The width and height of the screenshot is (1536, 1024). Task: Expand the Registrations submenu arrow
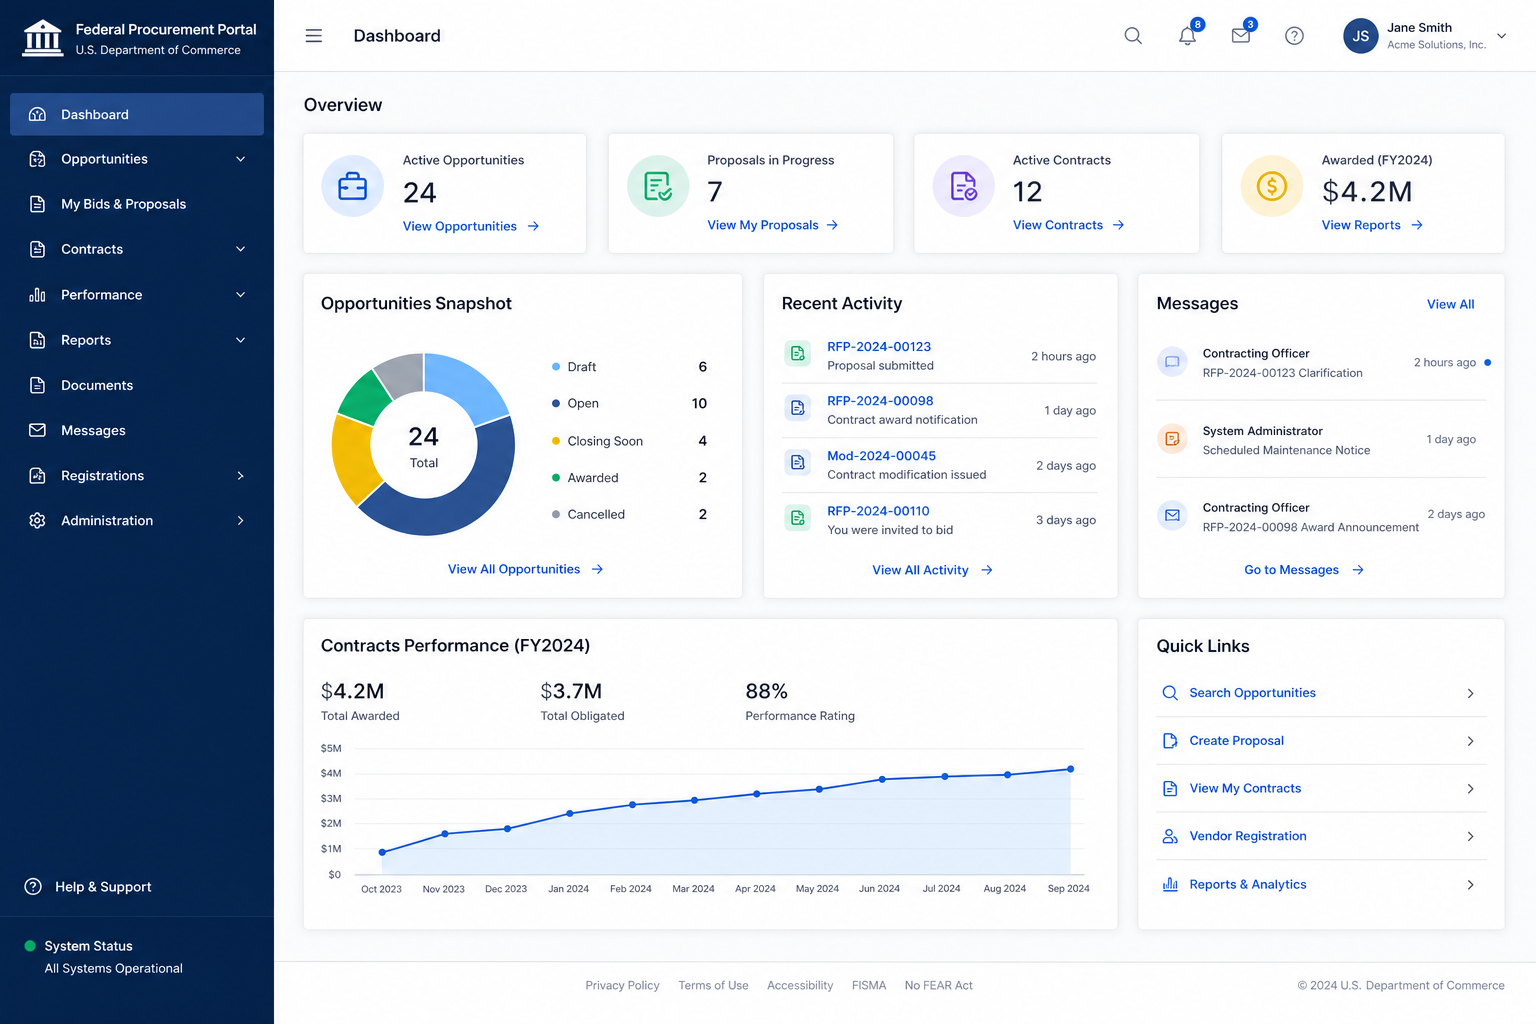click(240, 476)
